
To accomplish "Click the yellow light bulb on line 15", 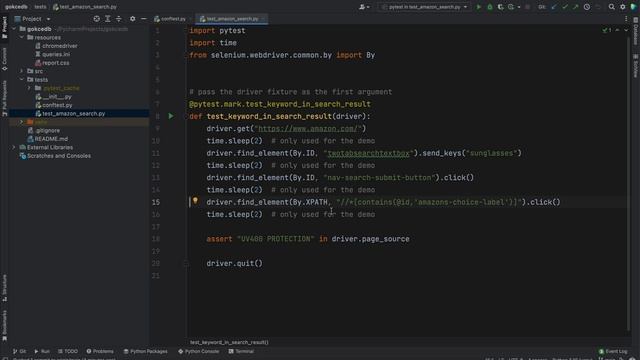I will tap(195, 201).
